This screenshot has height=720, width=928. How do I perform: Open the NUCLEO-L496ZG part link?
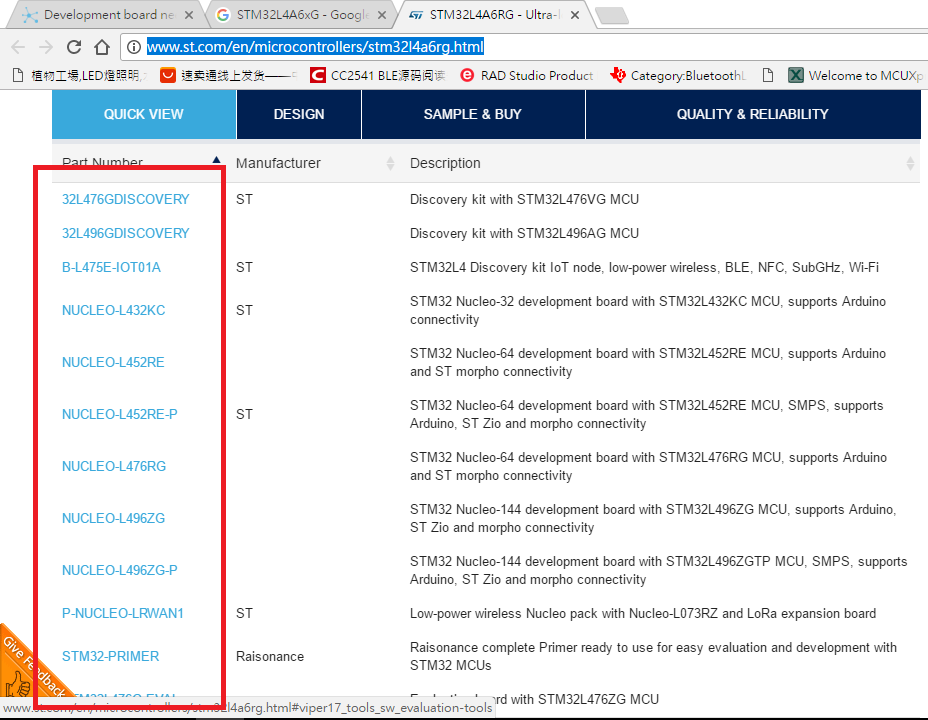pyautogui.click(x=114, y=519)
